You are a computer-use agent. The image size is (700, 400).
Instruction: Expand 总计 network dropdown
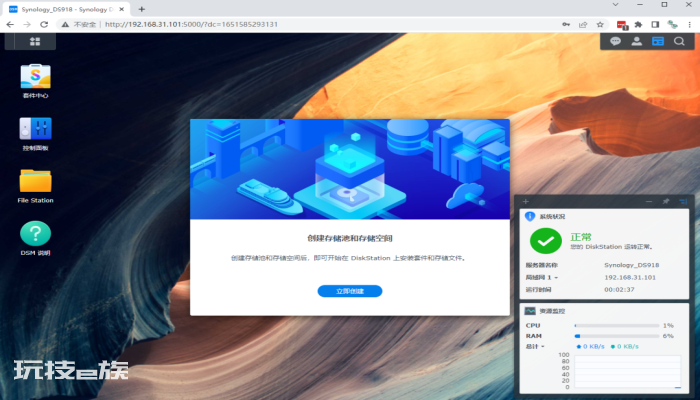tap(543, 347)
